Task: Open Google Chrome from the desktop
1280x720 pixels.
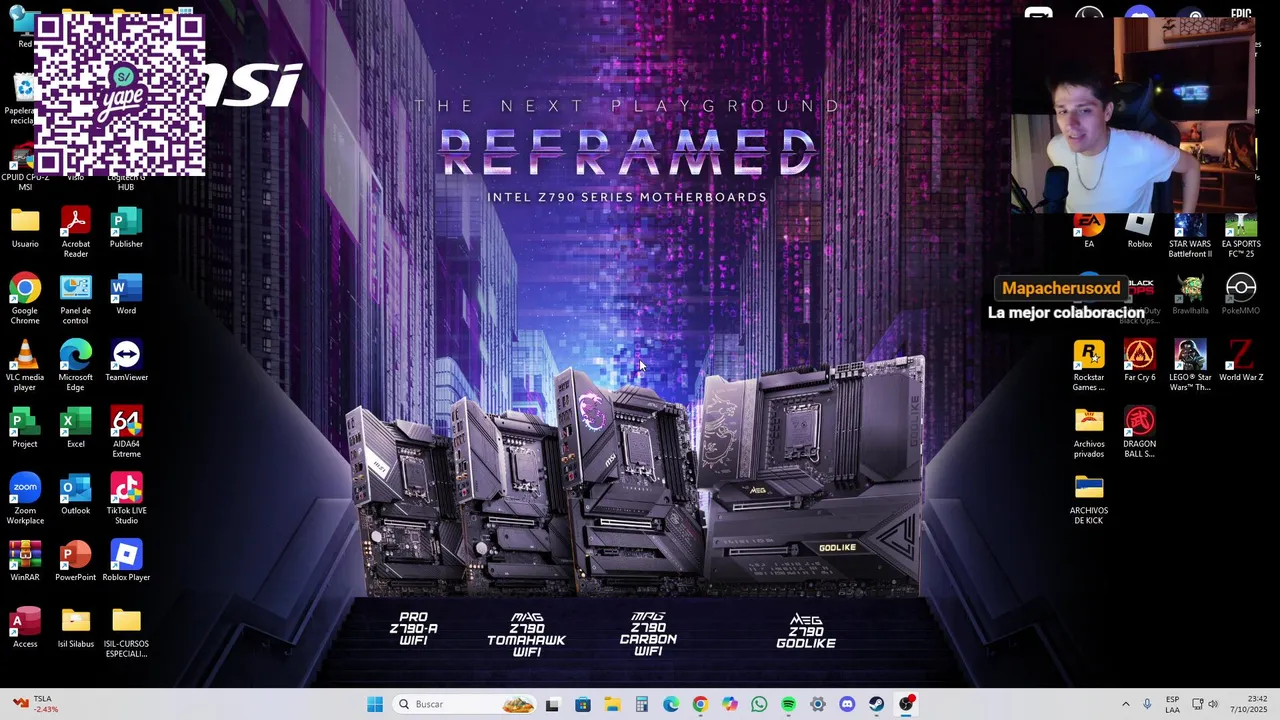Action: click(x=25, y=299)
